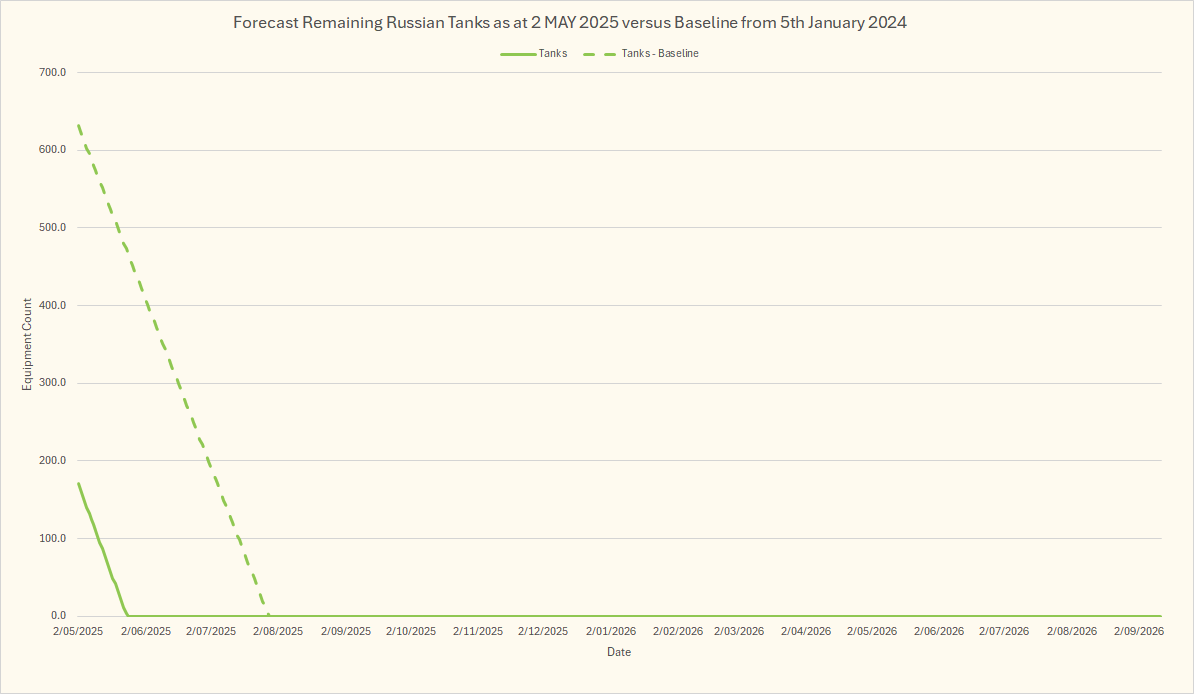The image size is (1194, 694).
Task: Click the 2/04/2026 date label
Action: (806, 632)
